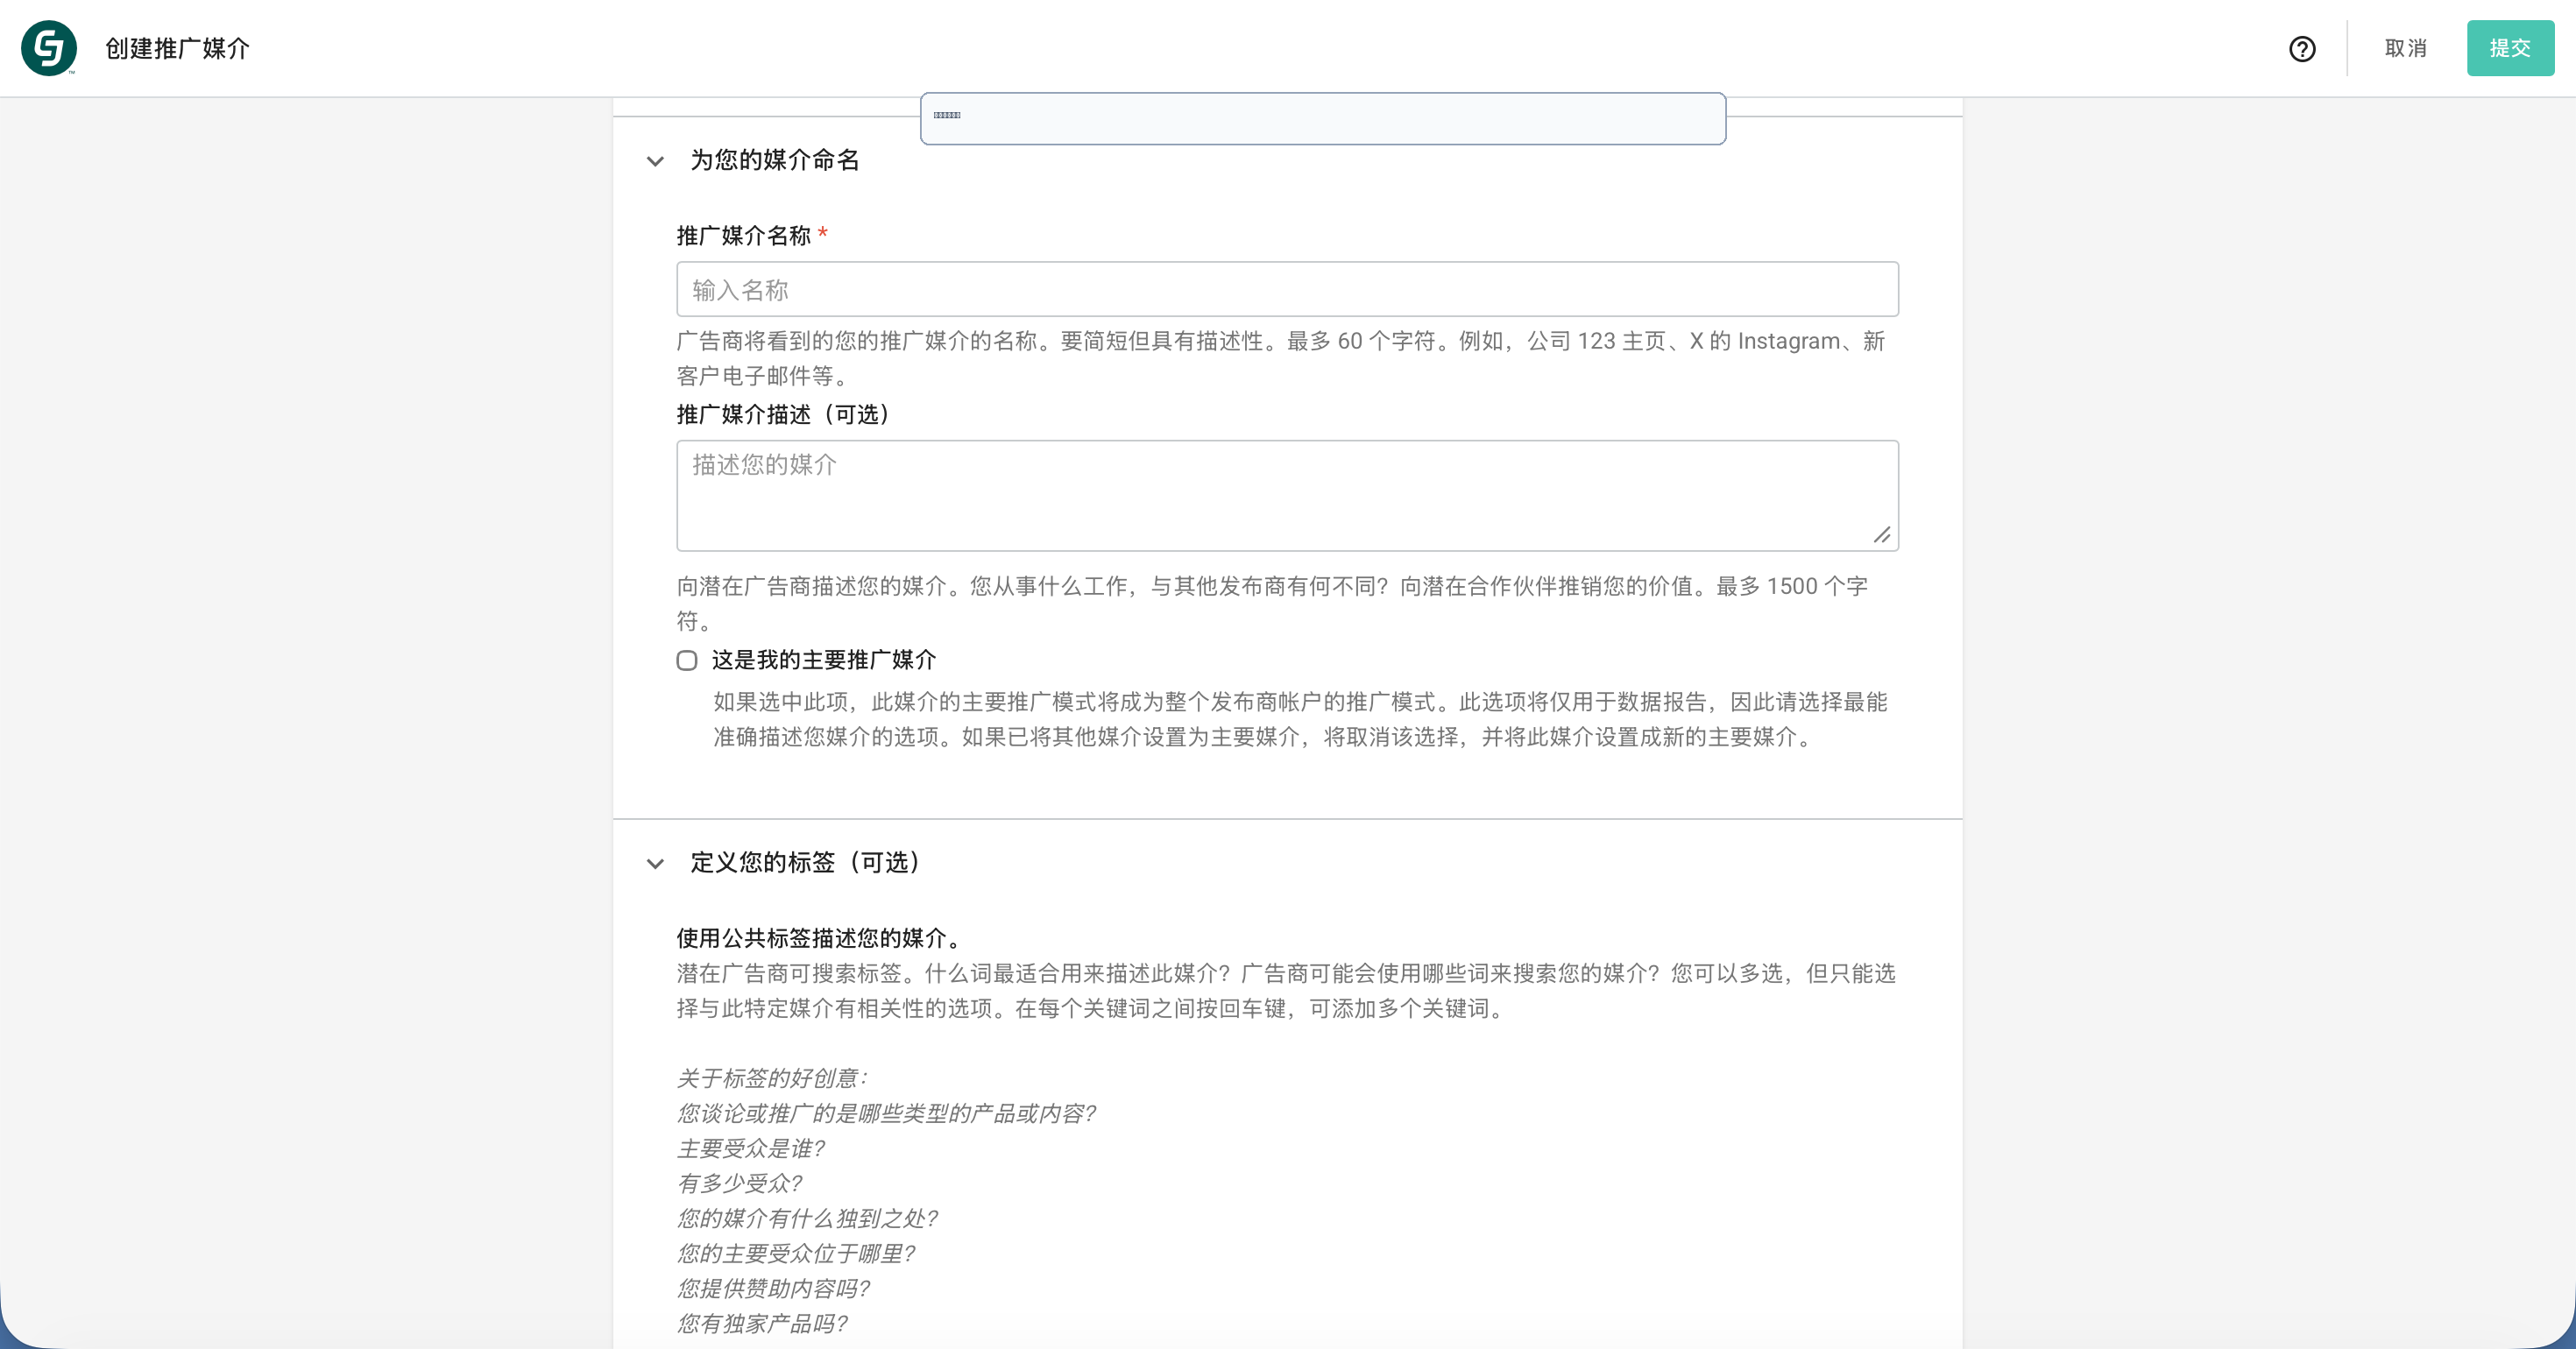Collapse the 为您的媒介命名 section chevron

(655, 161)
